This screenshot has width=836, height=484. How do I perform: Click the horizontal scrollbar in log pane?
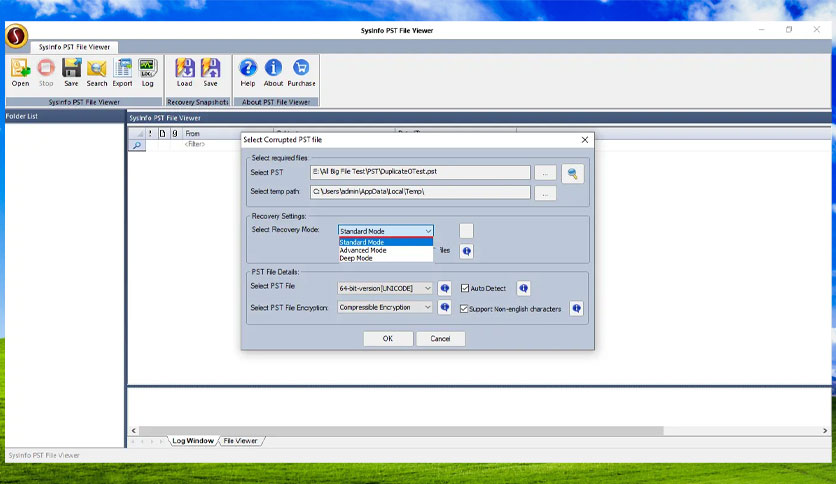[401, 431]
